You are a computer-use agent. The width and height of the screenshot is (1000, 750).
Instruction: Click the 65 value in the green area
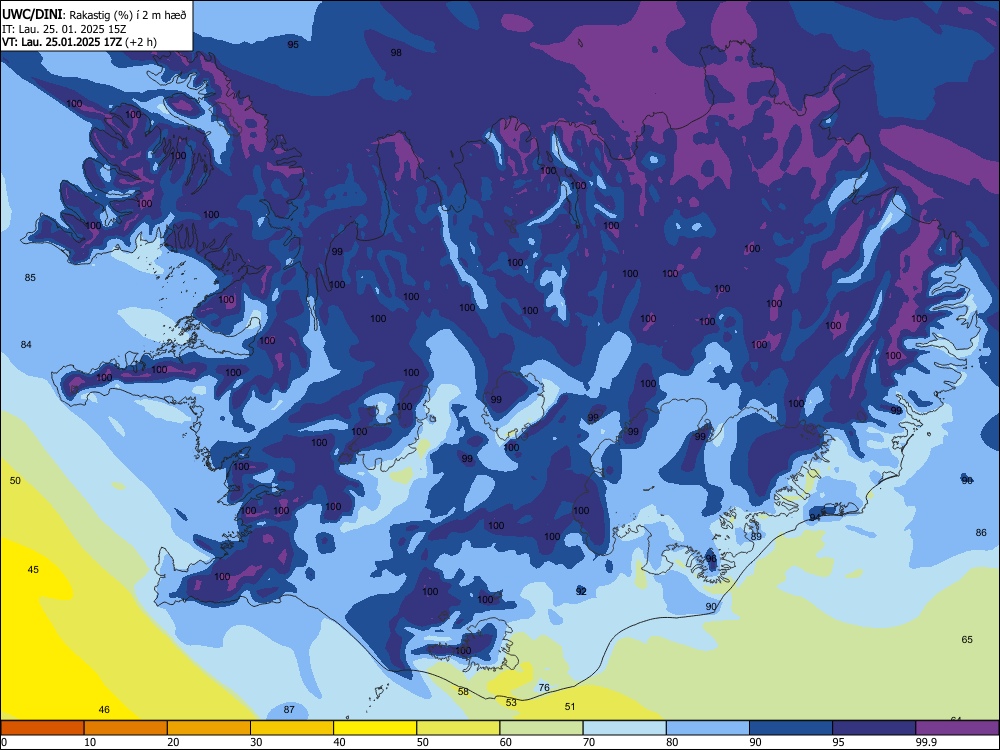[x=967, y=640]
